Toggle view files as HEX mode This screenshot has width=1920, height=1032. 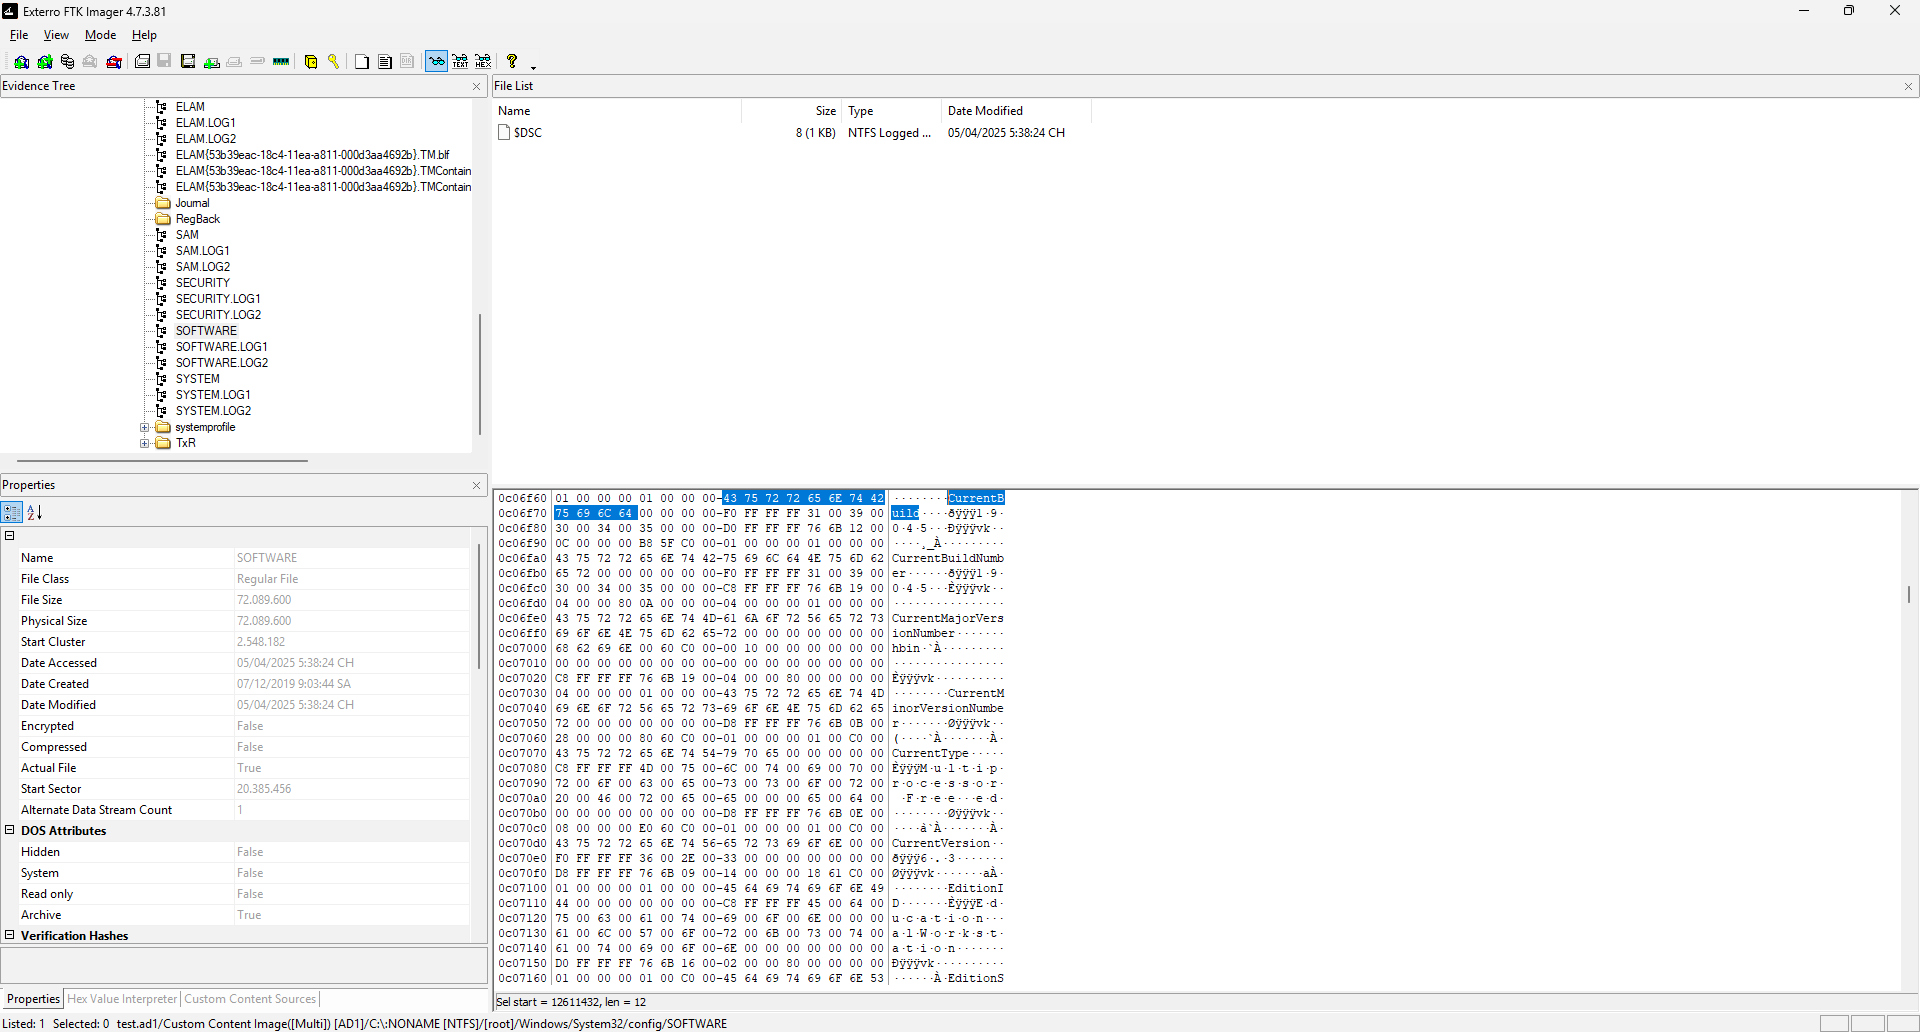483,62
